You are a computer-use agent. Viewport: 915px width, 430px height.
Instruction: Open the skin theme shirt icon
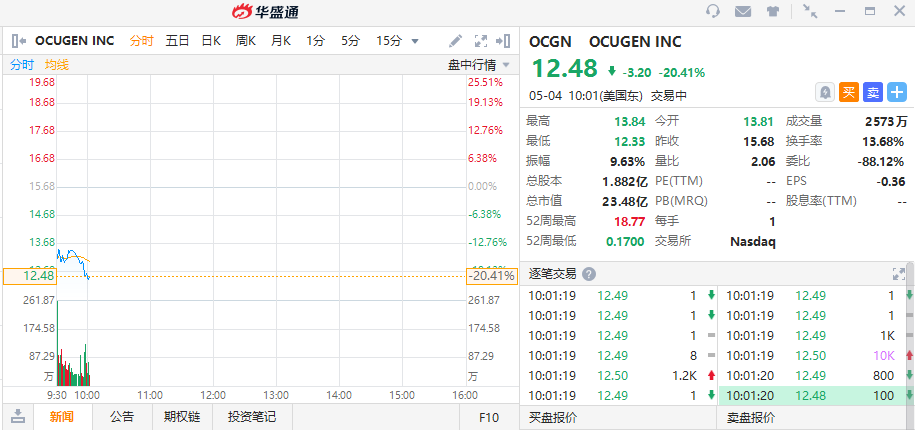773,12
